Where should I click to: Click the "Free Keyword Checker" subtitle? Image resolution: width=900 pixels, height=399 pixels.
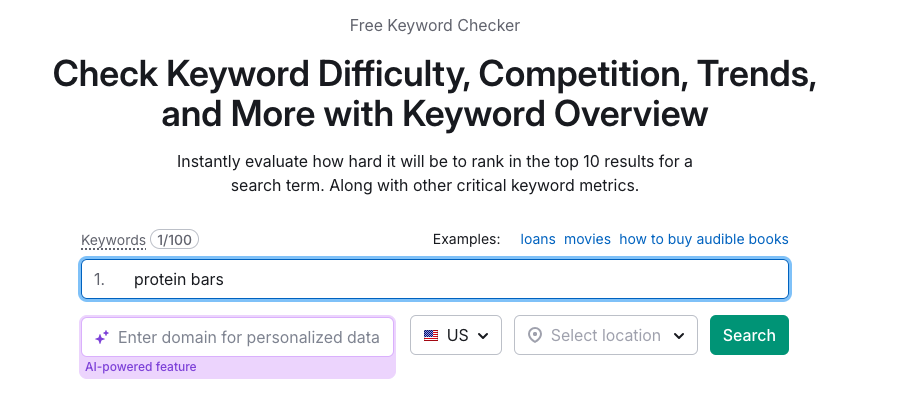coord(435,25)
